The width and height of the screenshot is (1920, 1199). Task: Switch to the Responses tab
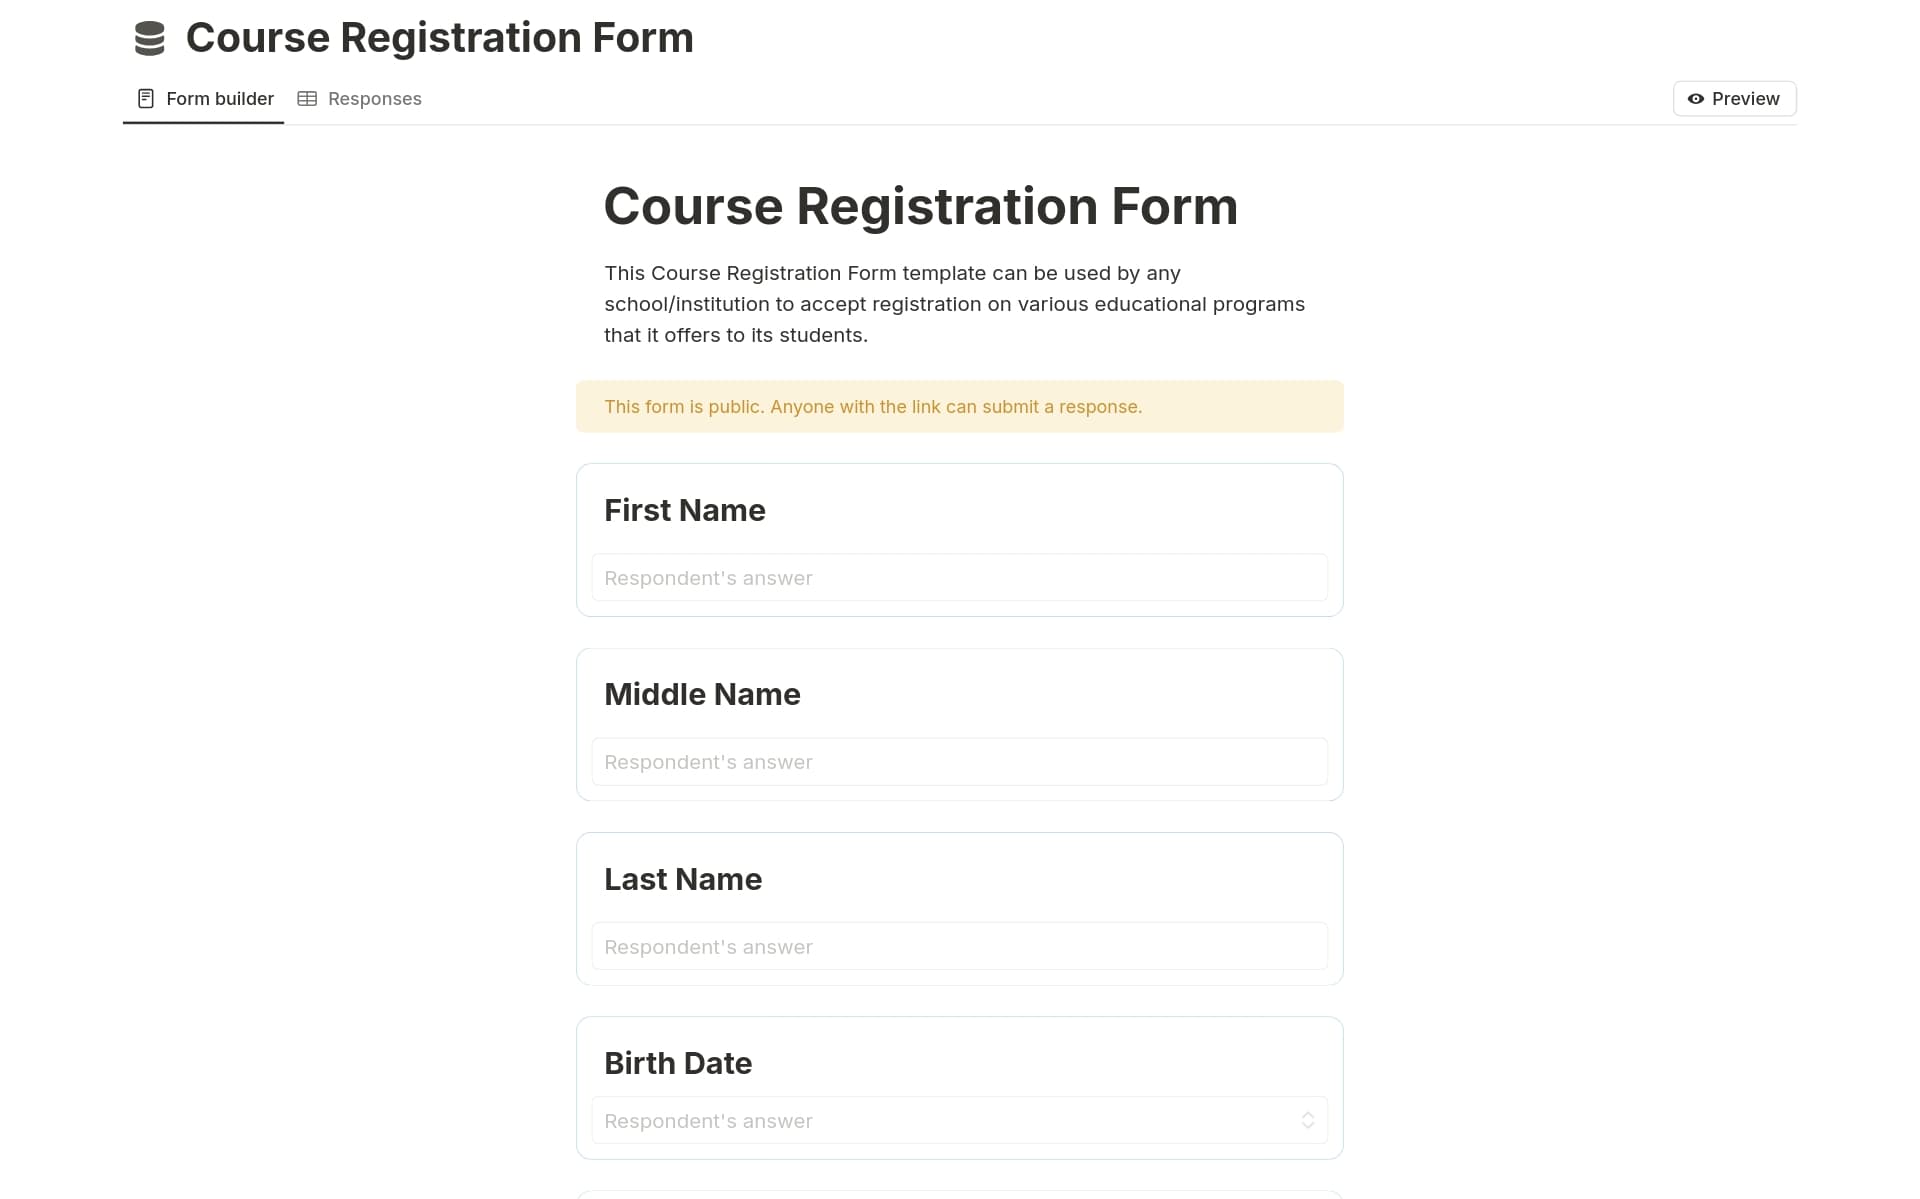coord(374,98)
